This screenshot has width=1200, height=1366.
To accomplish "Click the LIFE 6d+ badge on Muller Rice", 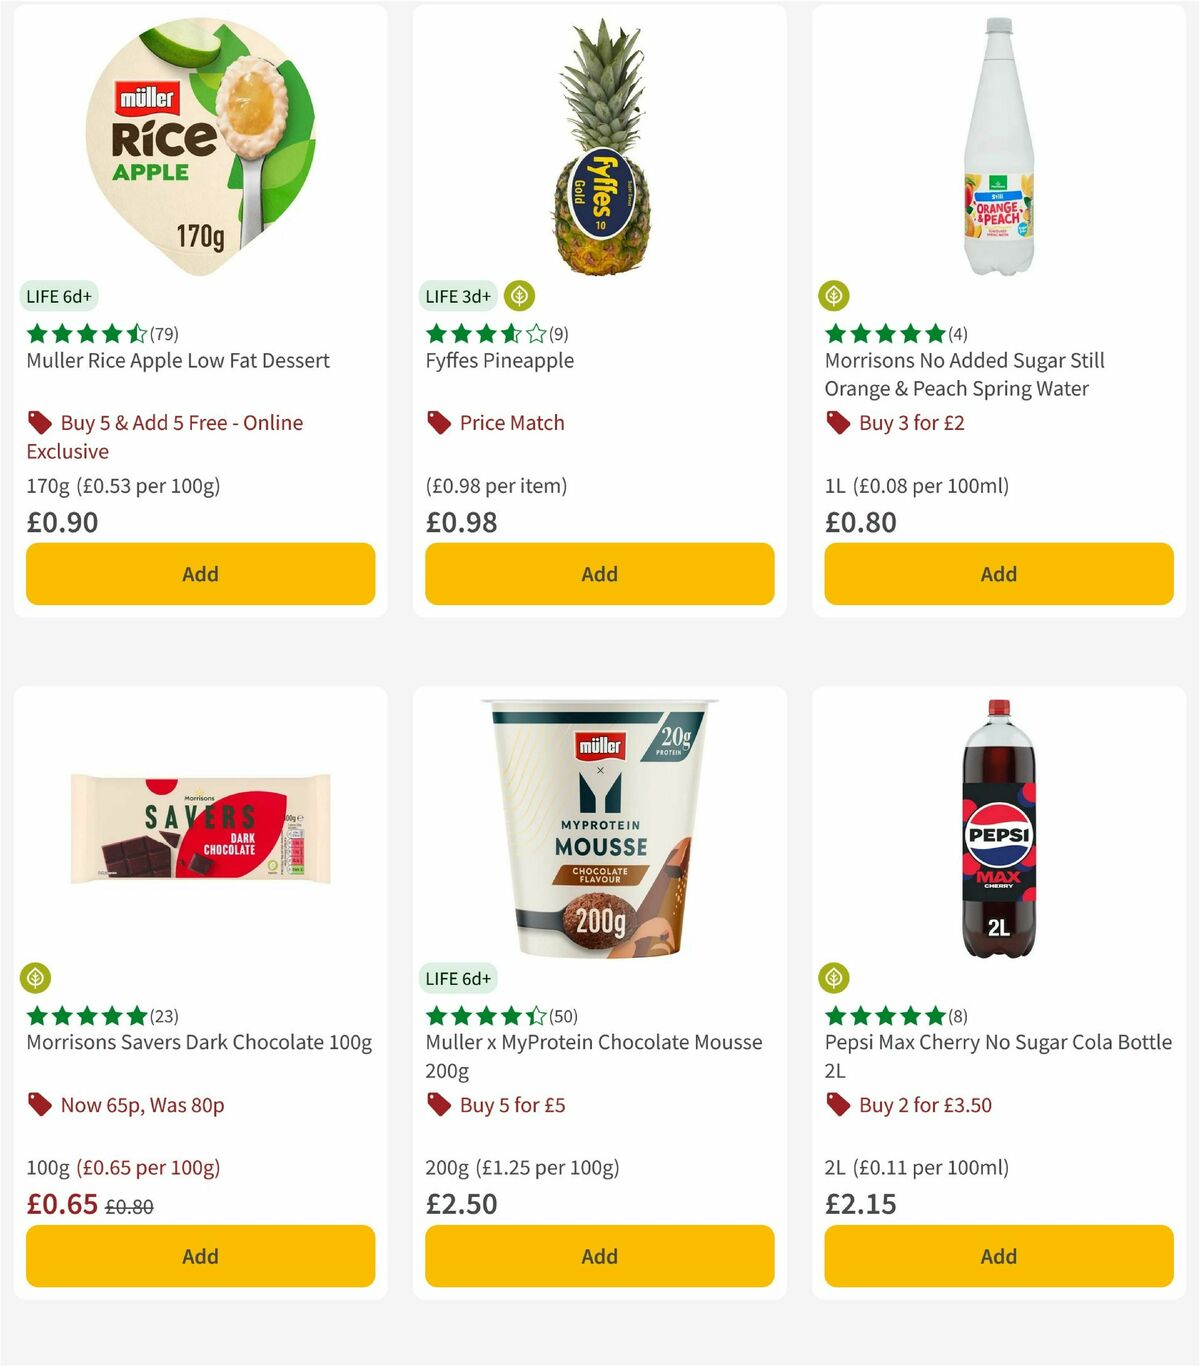I will coord(56,296).
